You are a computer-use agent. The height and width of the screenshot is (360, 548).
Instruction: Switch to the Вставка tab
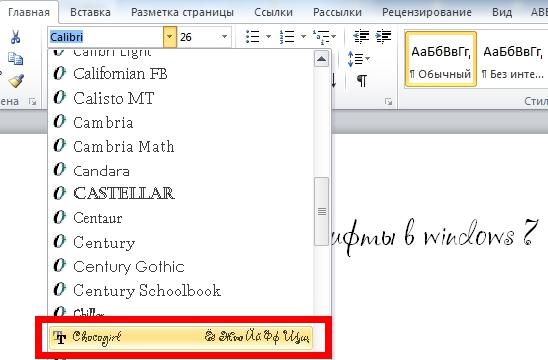(90, 12)
